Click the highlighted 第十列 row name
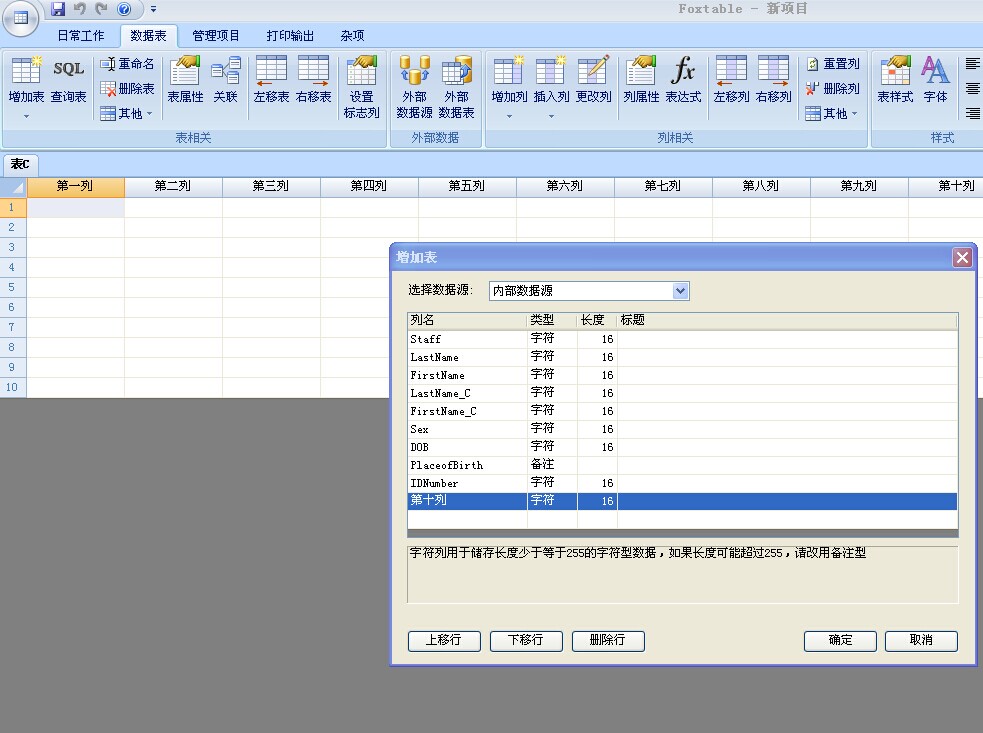This screenshot has width=983, height=733. point(429,500)
